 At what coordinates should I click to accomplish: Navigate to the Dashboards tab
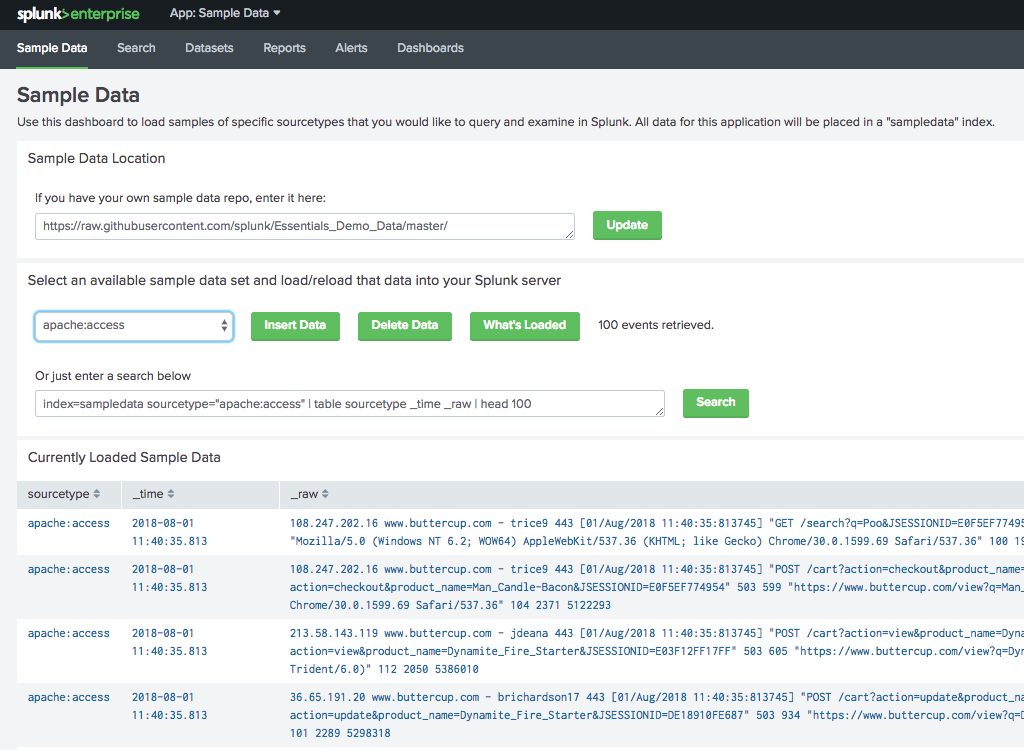(430, 48)
